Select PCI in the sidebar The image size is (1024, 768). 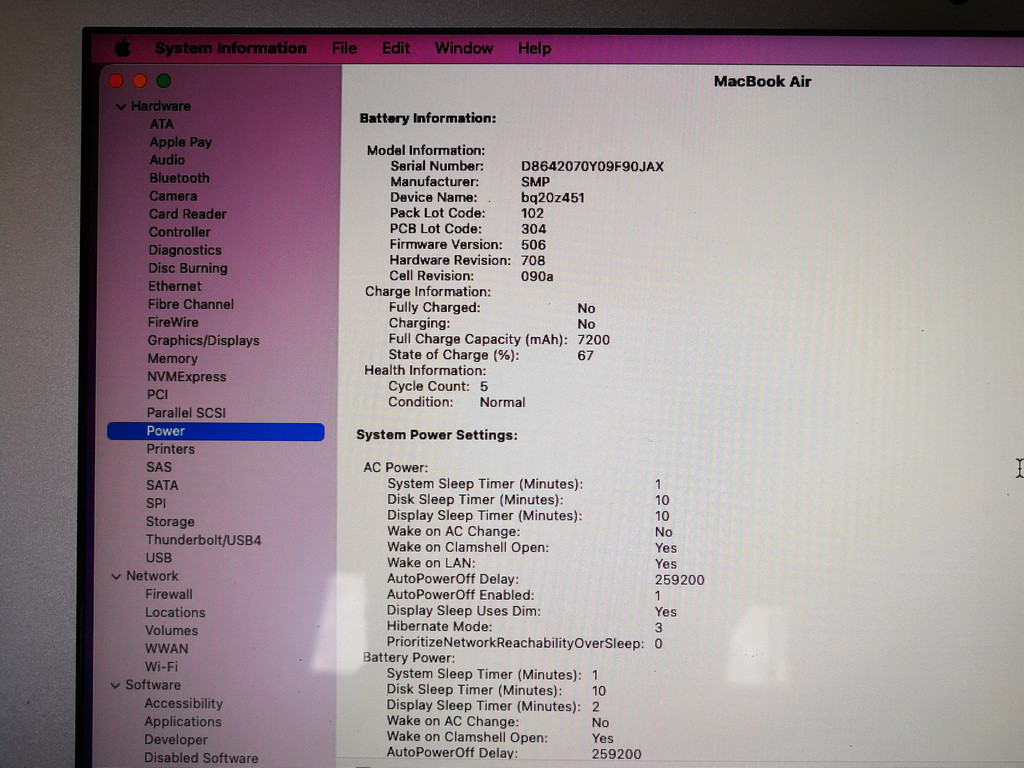pyautogui.click(x=157, y=394)
